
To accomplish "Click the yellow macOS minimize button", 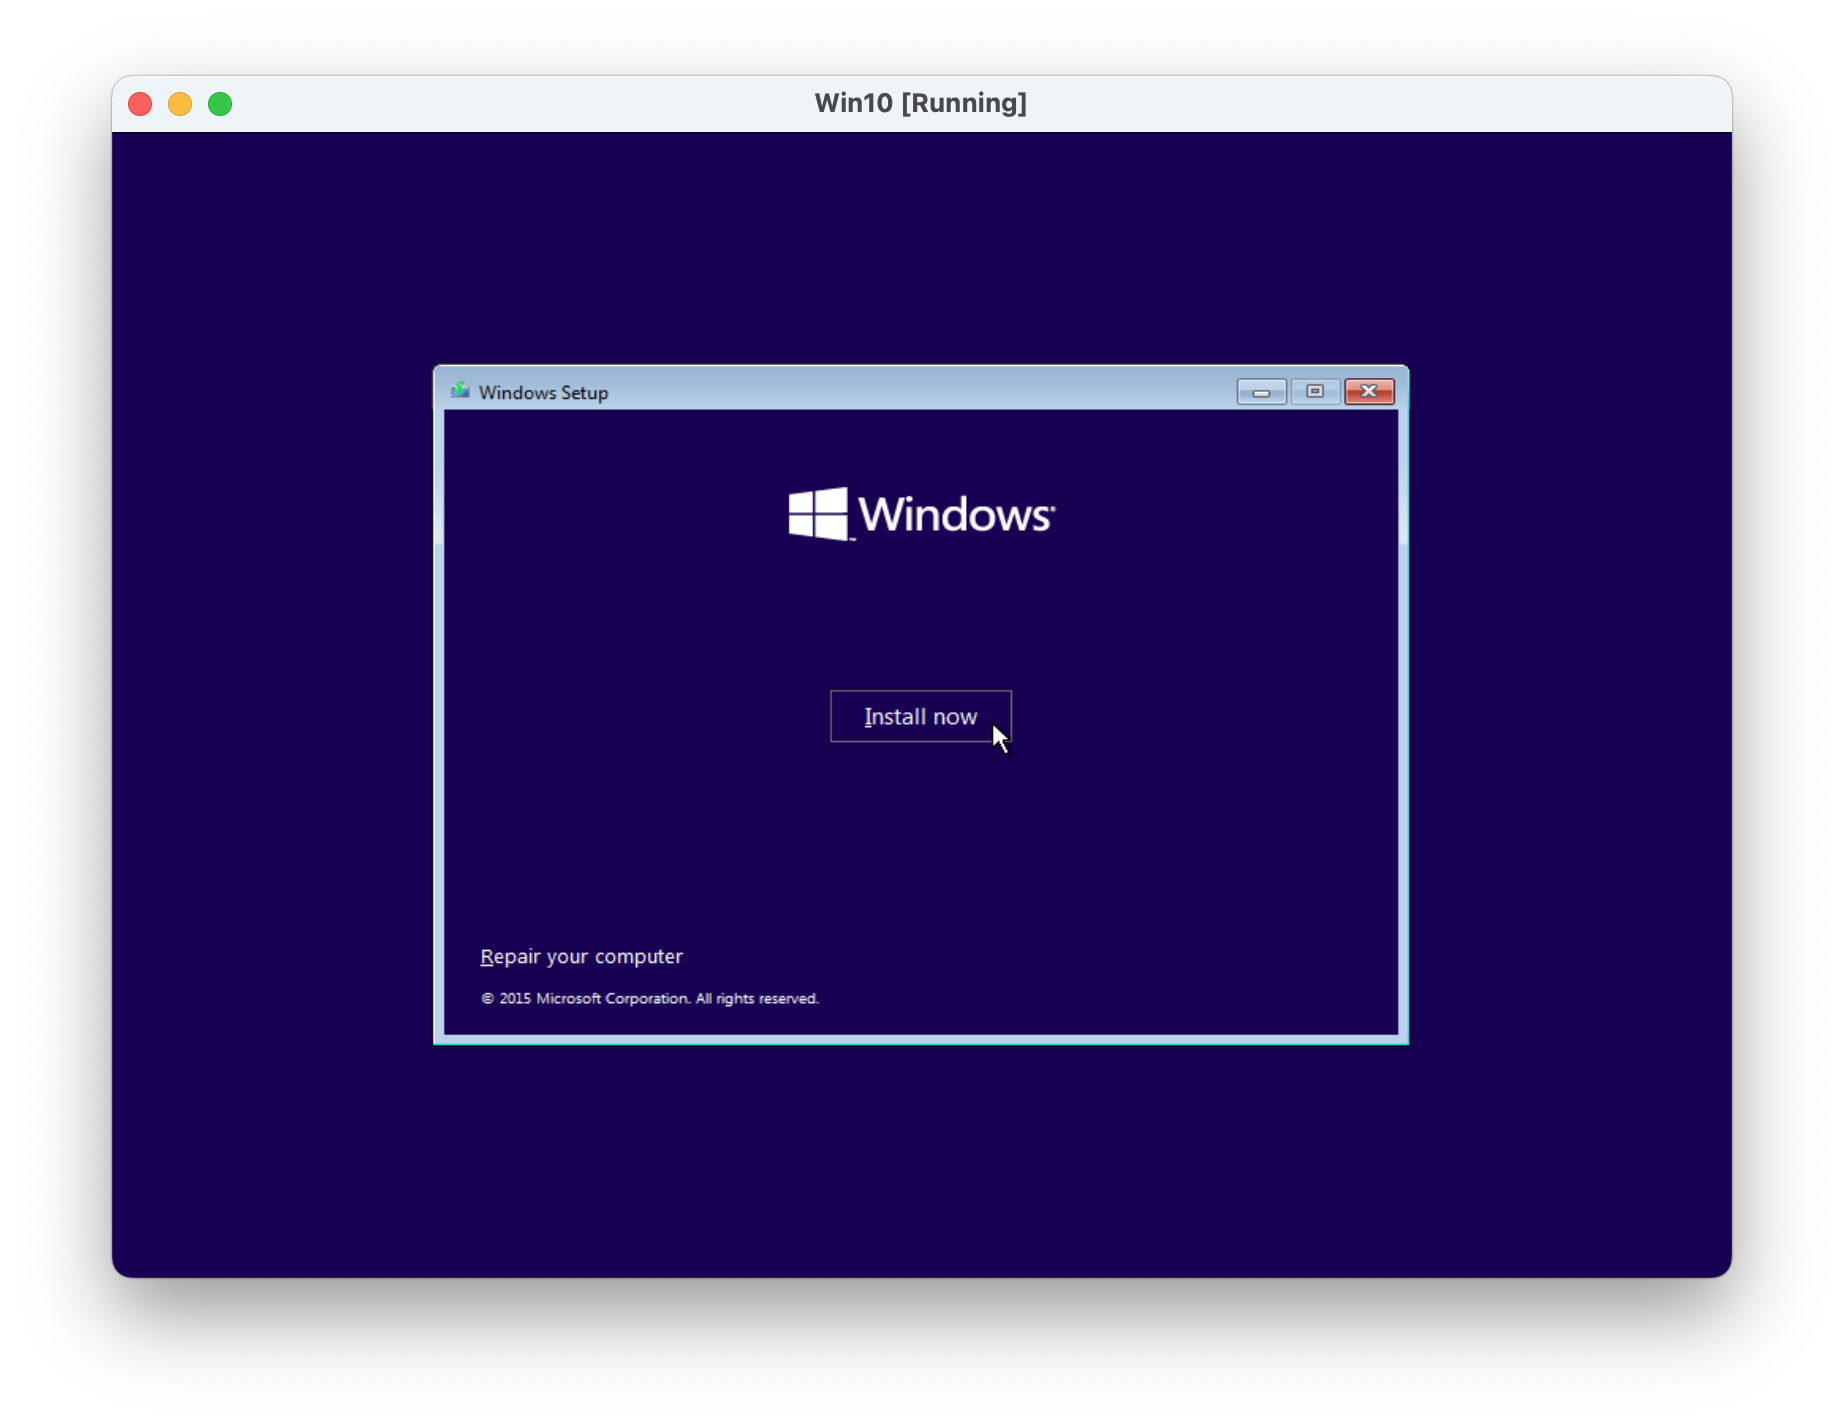I will coord(180,104).
